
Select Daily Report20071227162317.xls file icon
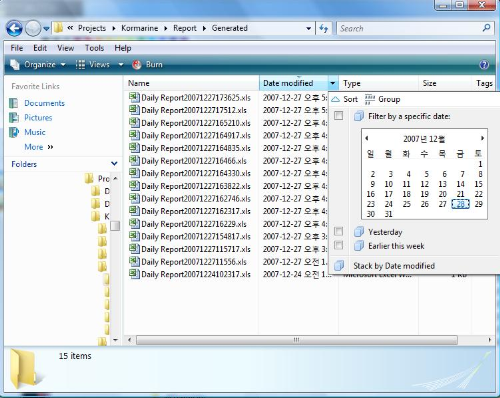pos(134,211)
